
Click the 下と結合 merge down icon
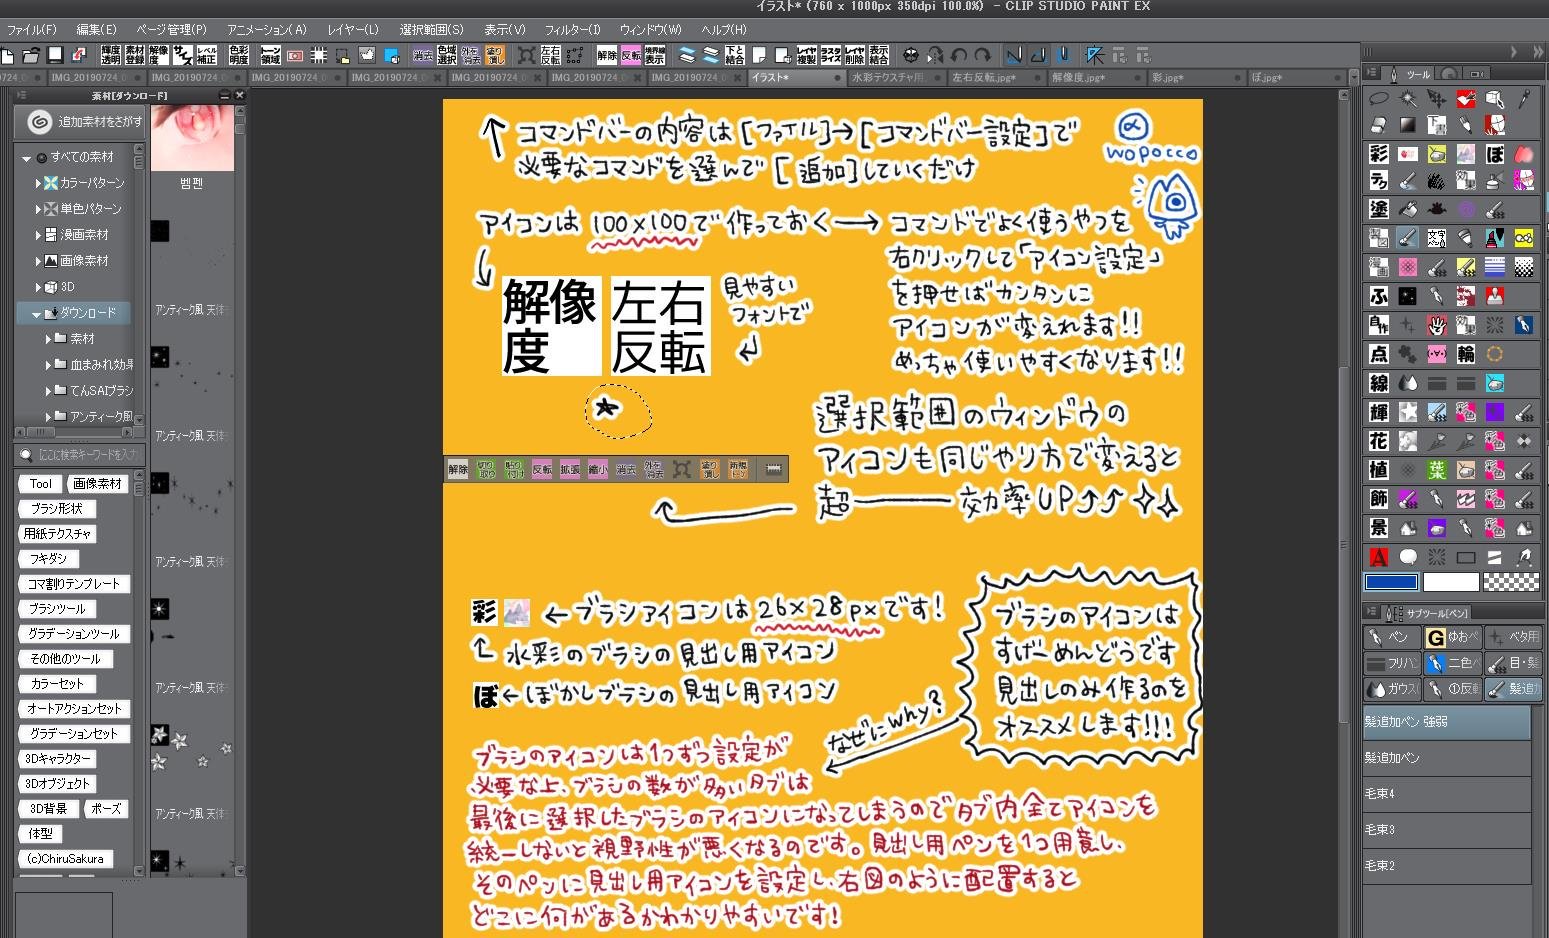(x=735, y=55)
